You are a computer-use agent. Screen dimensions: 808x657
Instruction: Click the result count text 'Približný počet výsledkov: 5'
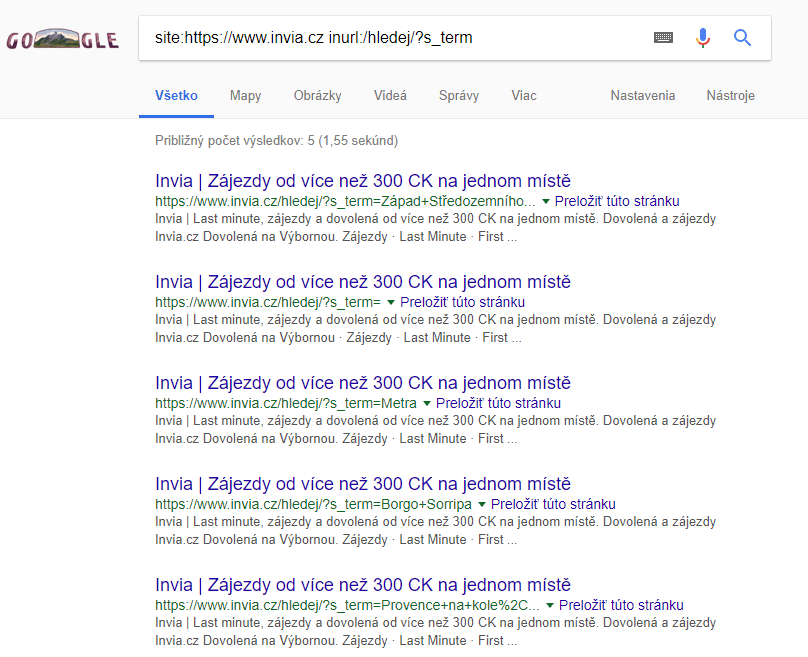[x=234, y=141]
